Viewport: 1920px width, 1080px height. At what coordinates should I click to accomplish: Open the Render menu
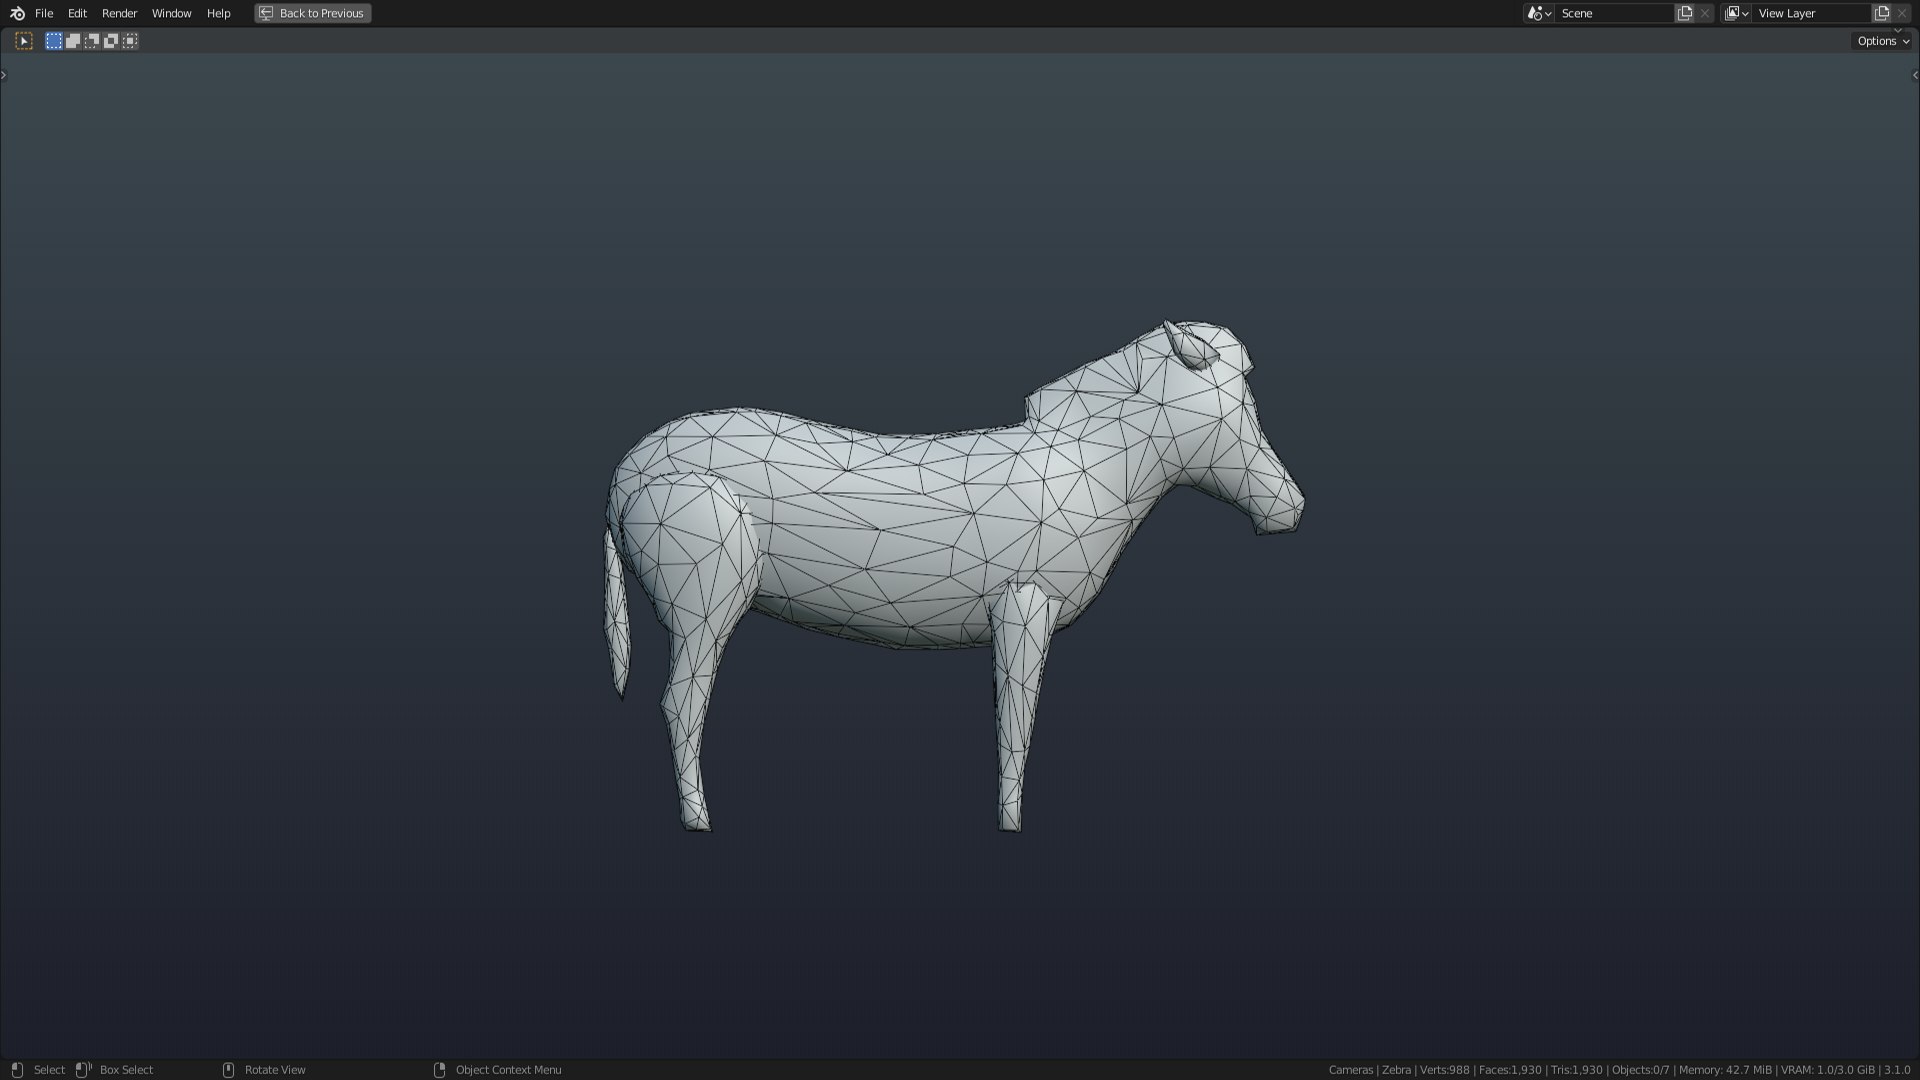pyautogui.click(x=119, y=13)
